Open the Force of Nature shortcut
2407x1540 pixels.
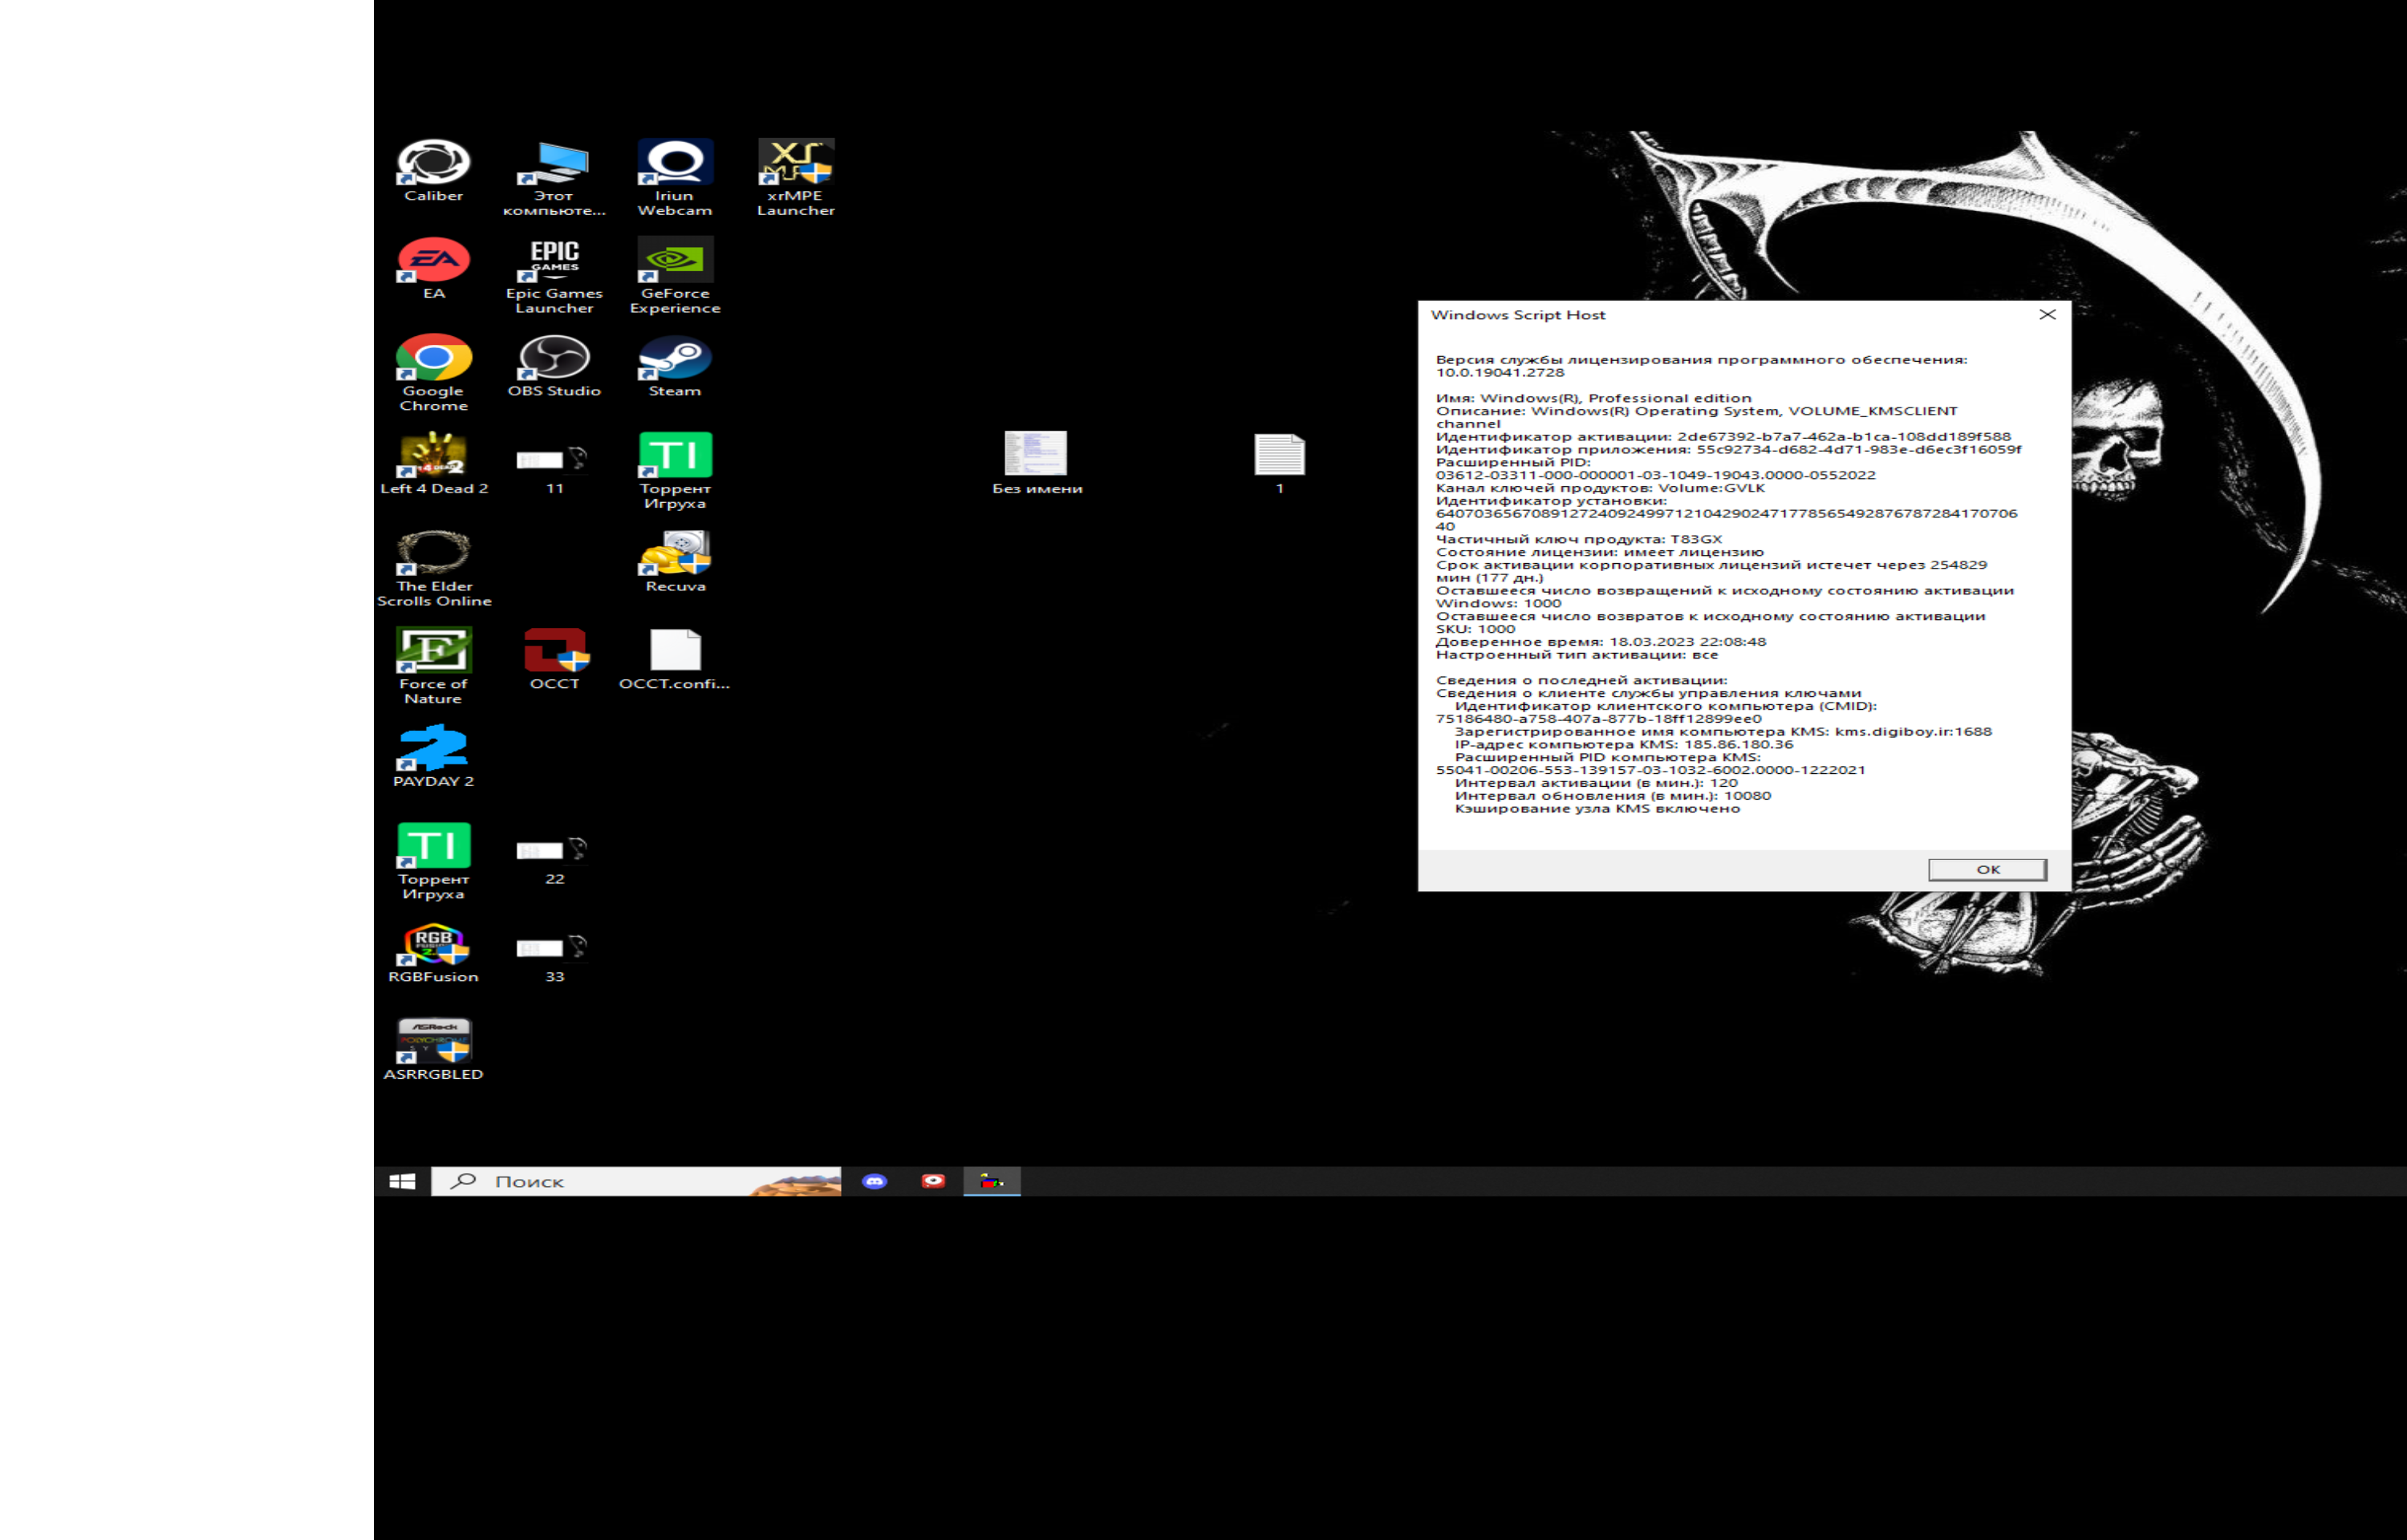click(x=433, y=666)
